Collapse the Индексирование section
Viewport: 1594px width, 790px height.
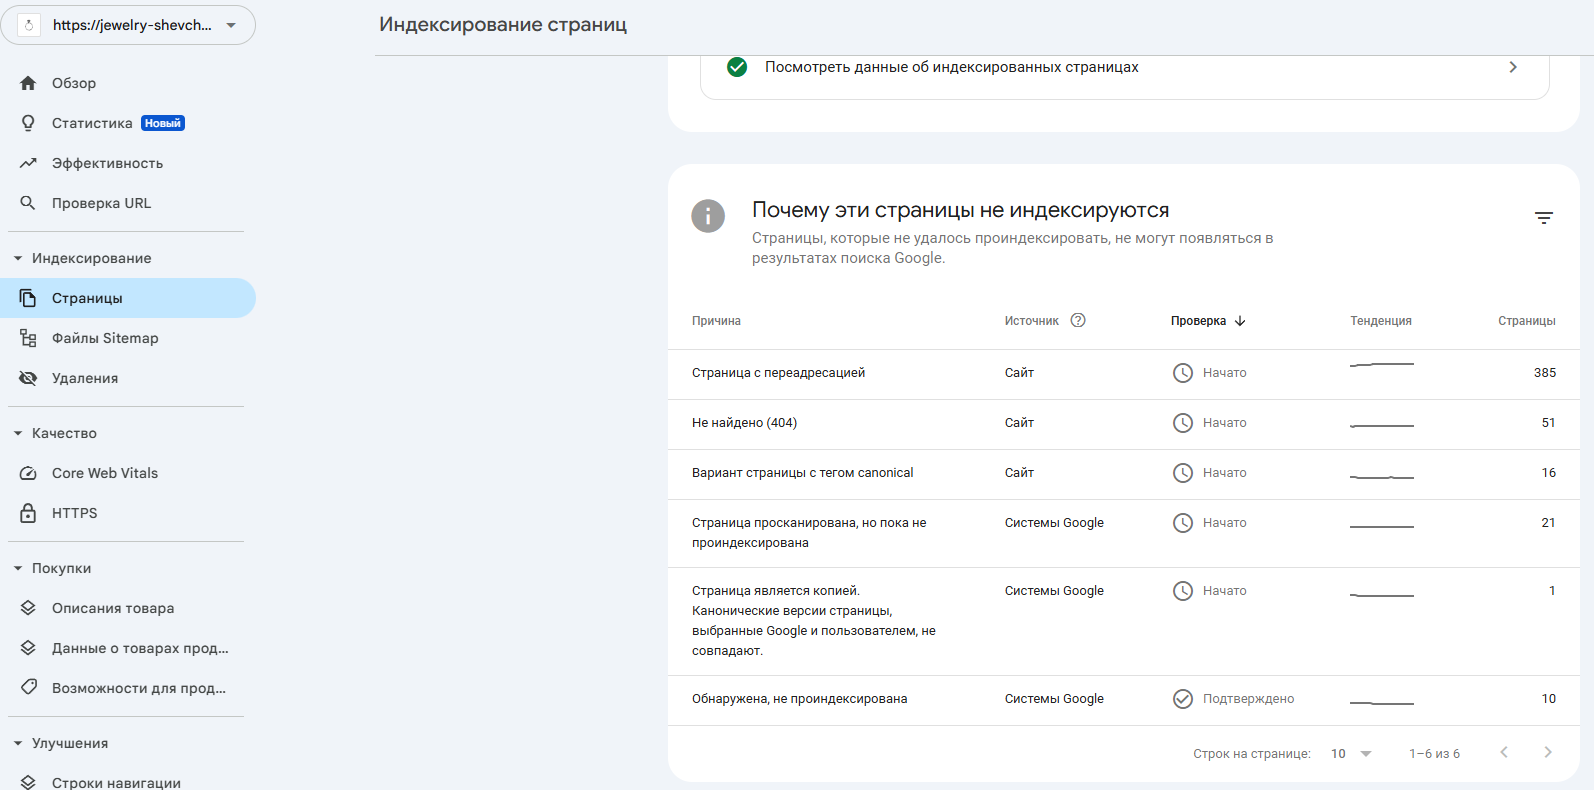tap(18, 258)
